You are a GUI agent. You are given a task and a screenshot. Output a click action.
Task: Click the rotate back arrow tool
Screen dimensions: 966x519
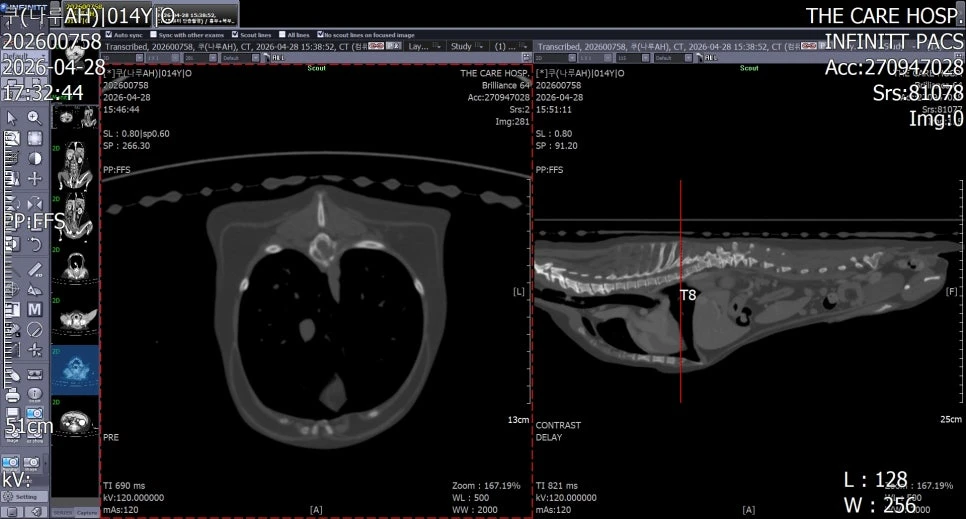pyautogui.click(x=35, y=245)
